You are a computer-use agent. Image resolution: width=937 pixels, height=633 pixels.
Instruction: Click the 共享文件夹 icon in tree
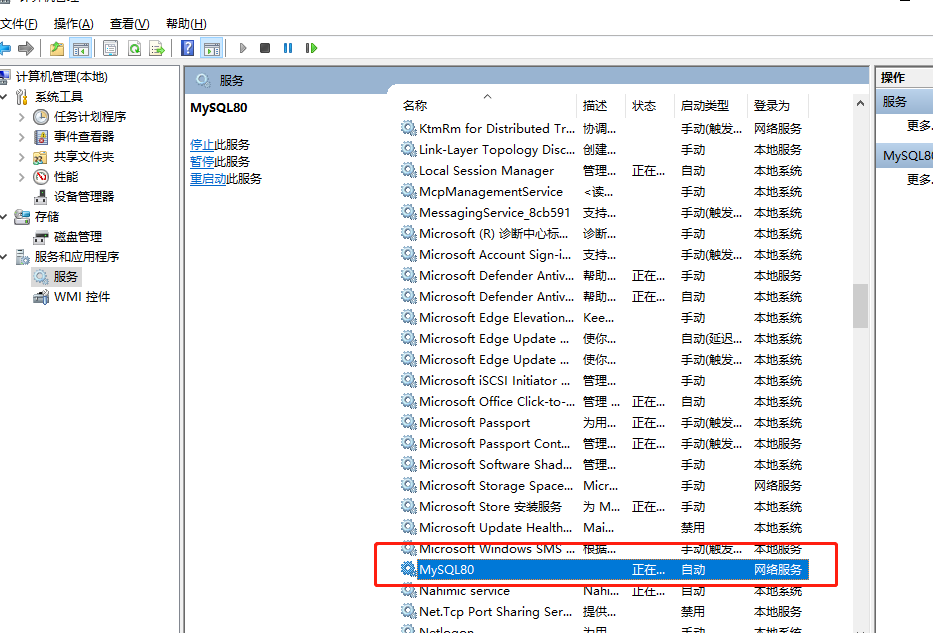point(41,157)
